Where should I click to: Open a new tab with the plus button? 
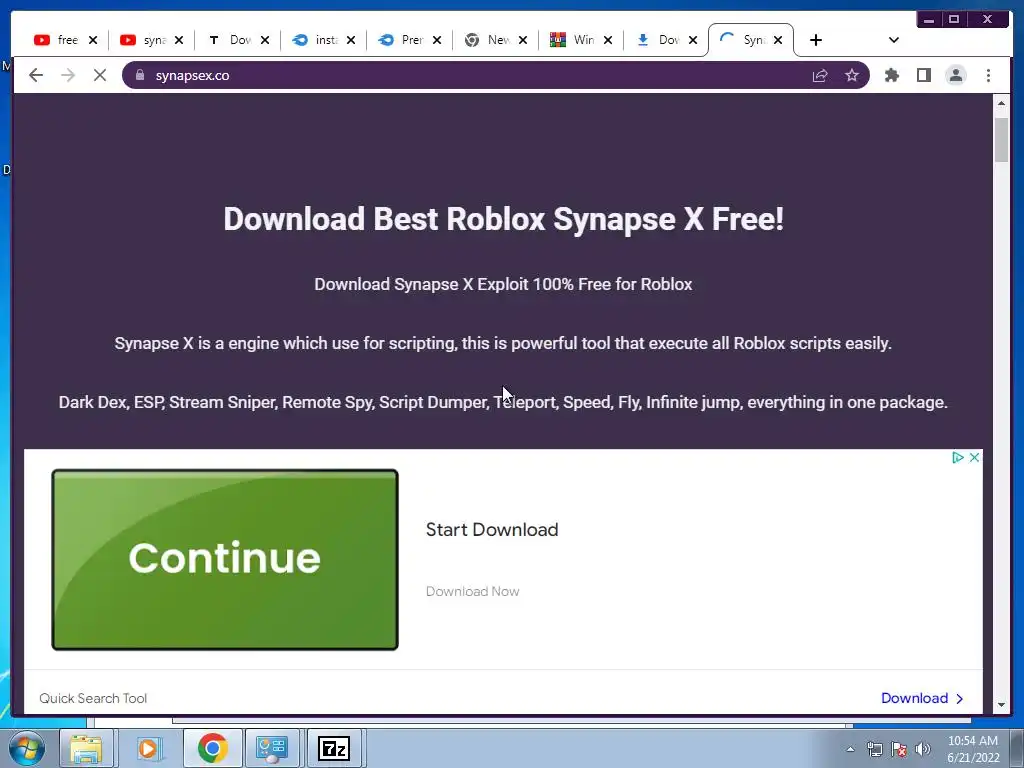[x=816, y=40]
